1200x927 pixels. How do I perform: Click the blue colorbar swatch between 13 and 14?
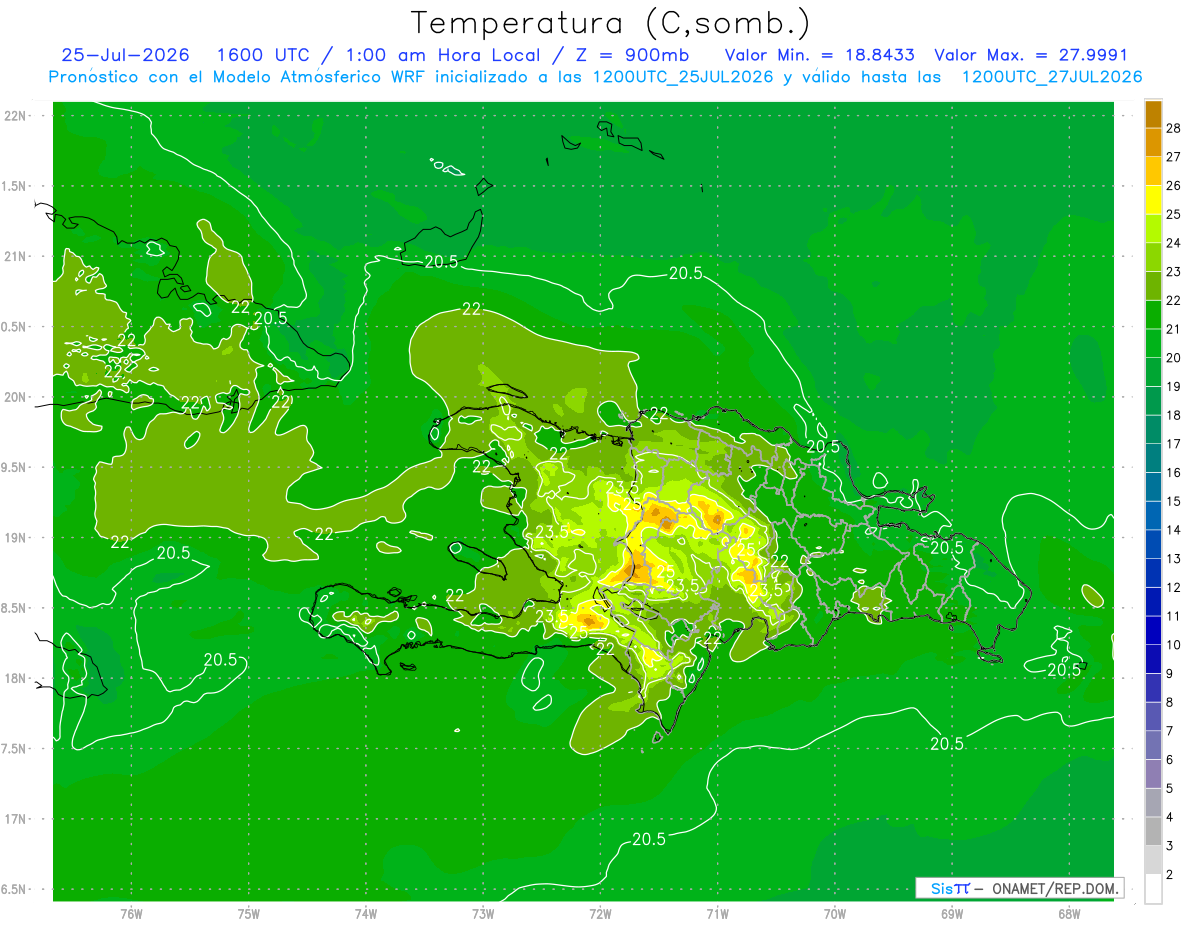1153,544
